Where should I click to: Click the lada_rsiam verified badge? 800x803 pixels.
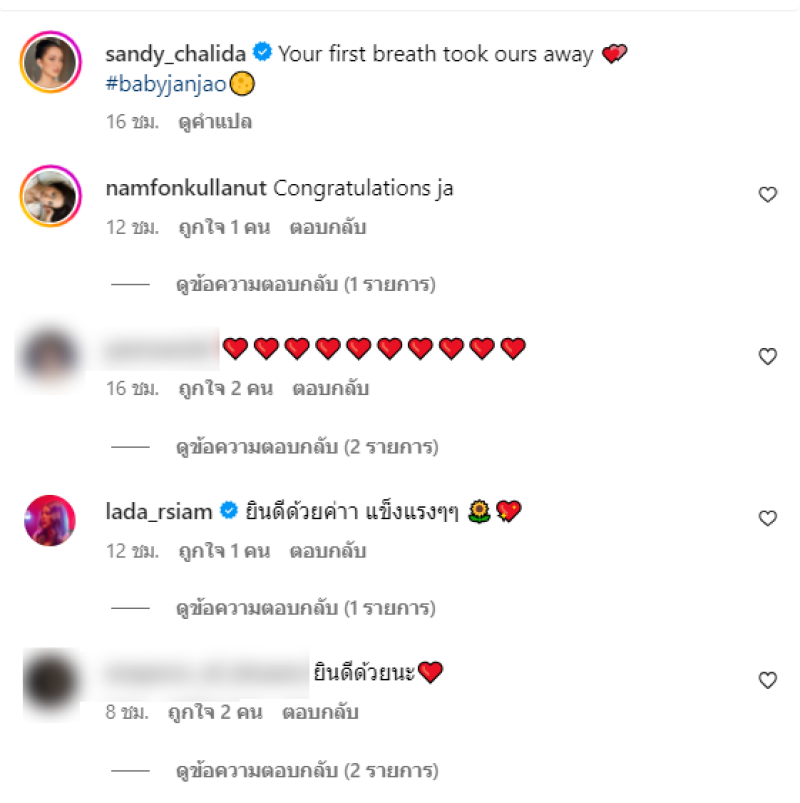[x=228, y=511]
